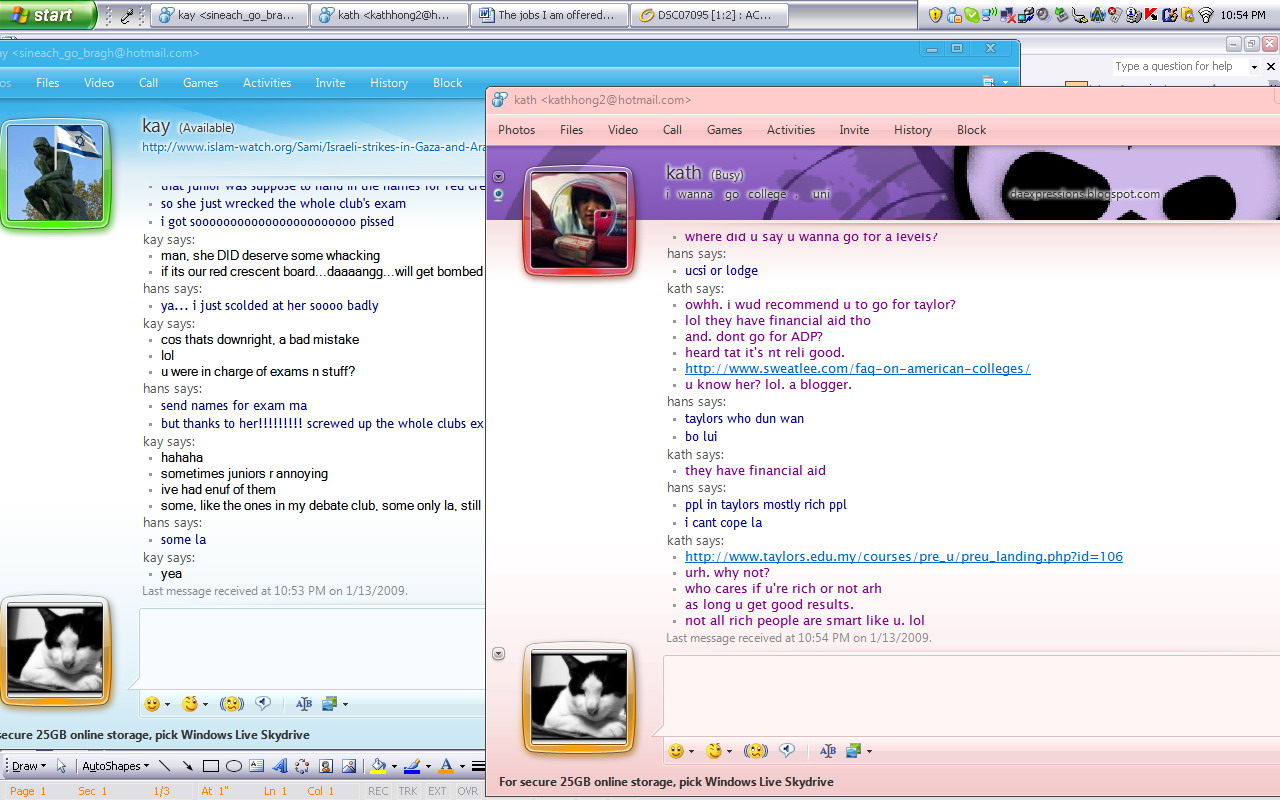Click the Block menu in kath window
The image size is (1280, 800).
click(971, 130)
